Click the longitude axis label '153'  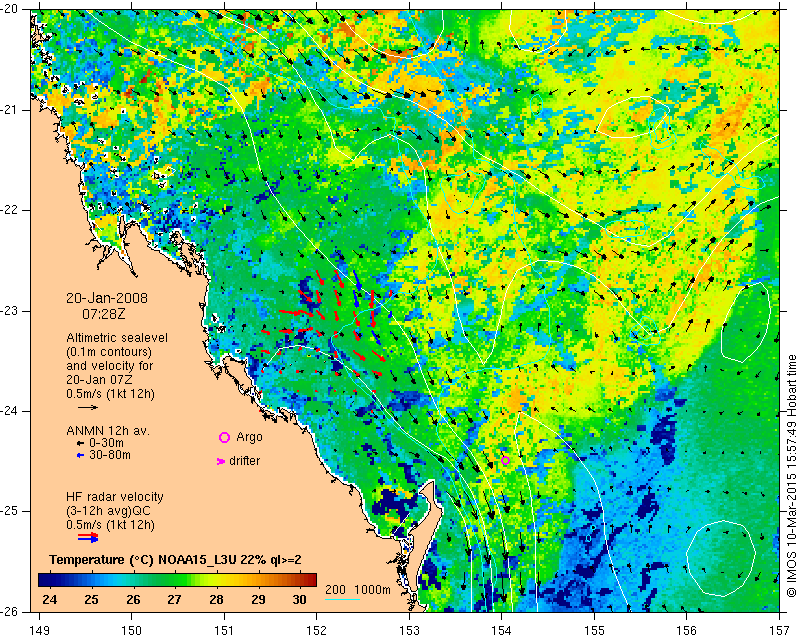(409, 631)
